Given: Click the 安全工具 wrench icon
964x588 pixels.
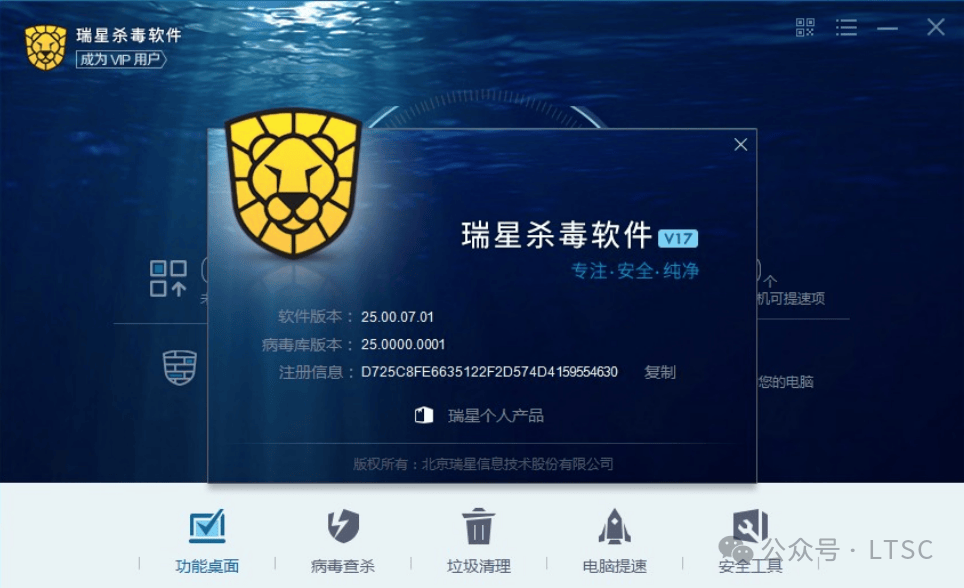Looking at the screenshot, I should pyautogui.click(x=750, y=526).
